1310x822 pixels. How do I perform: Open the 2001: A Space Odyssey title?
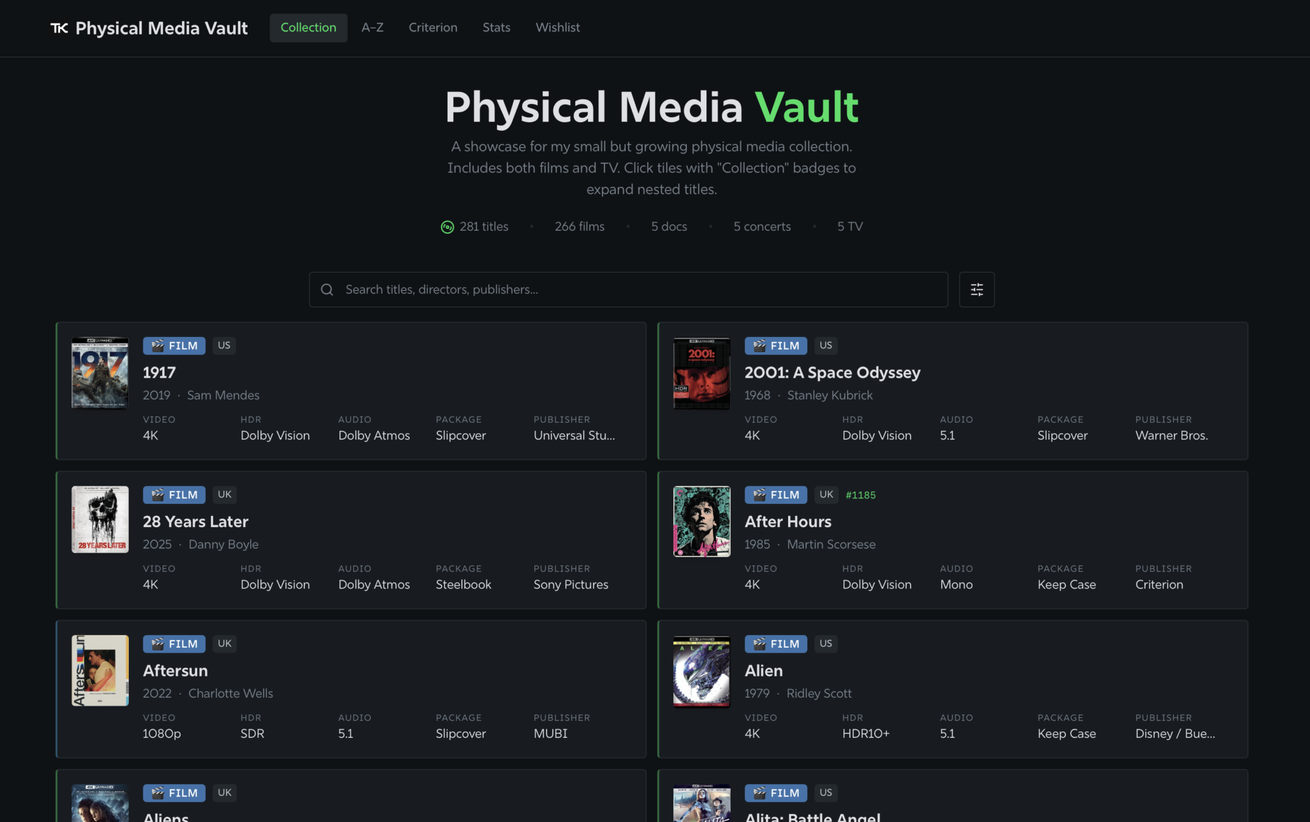(x=832, y=372)
